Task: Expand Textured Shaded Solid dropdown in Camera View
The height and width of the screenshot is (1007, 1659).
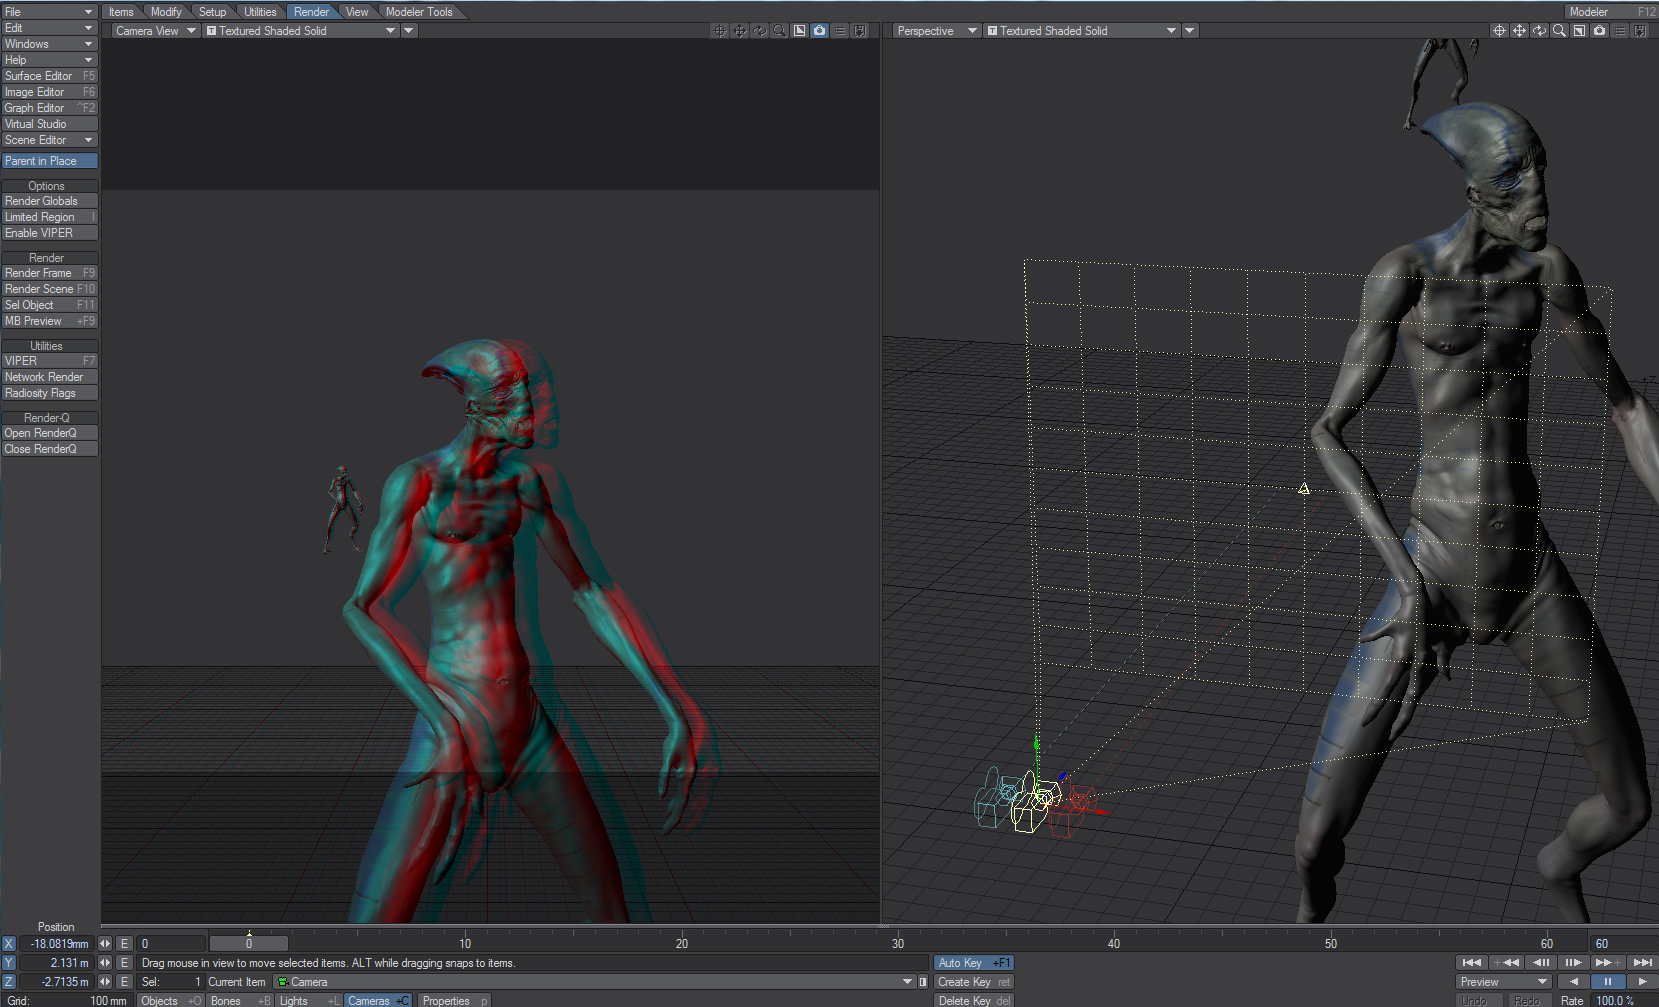Action: 390,31
